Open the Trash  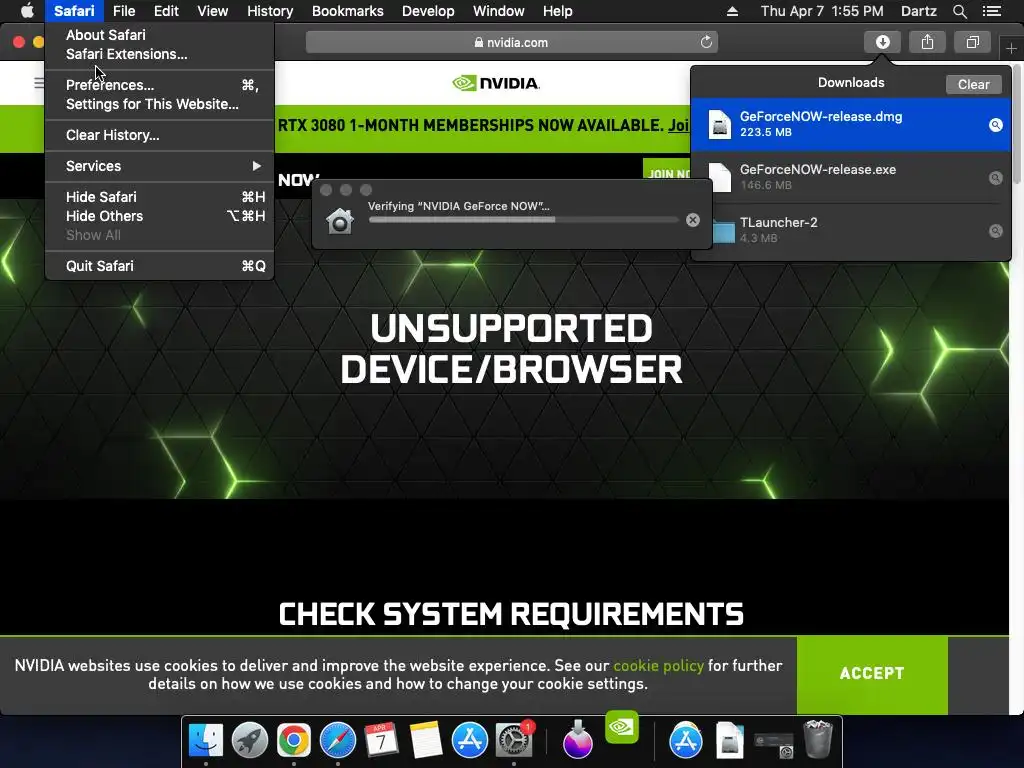point(818,740)
